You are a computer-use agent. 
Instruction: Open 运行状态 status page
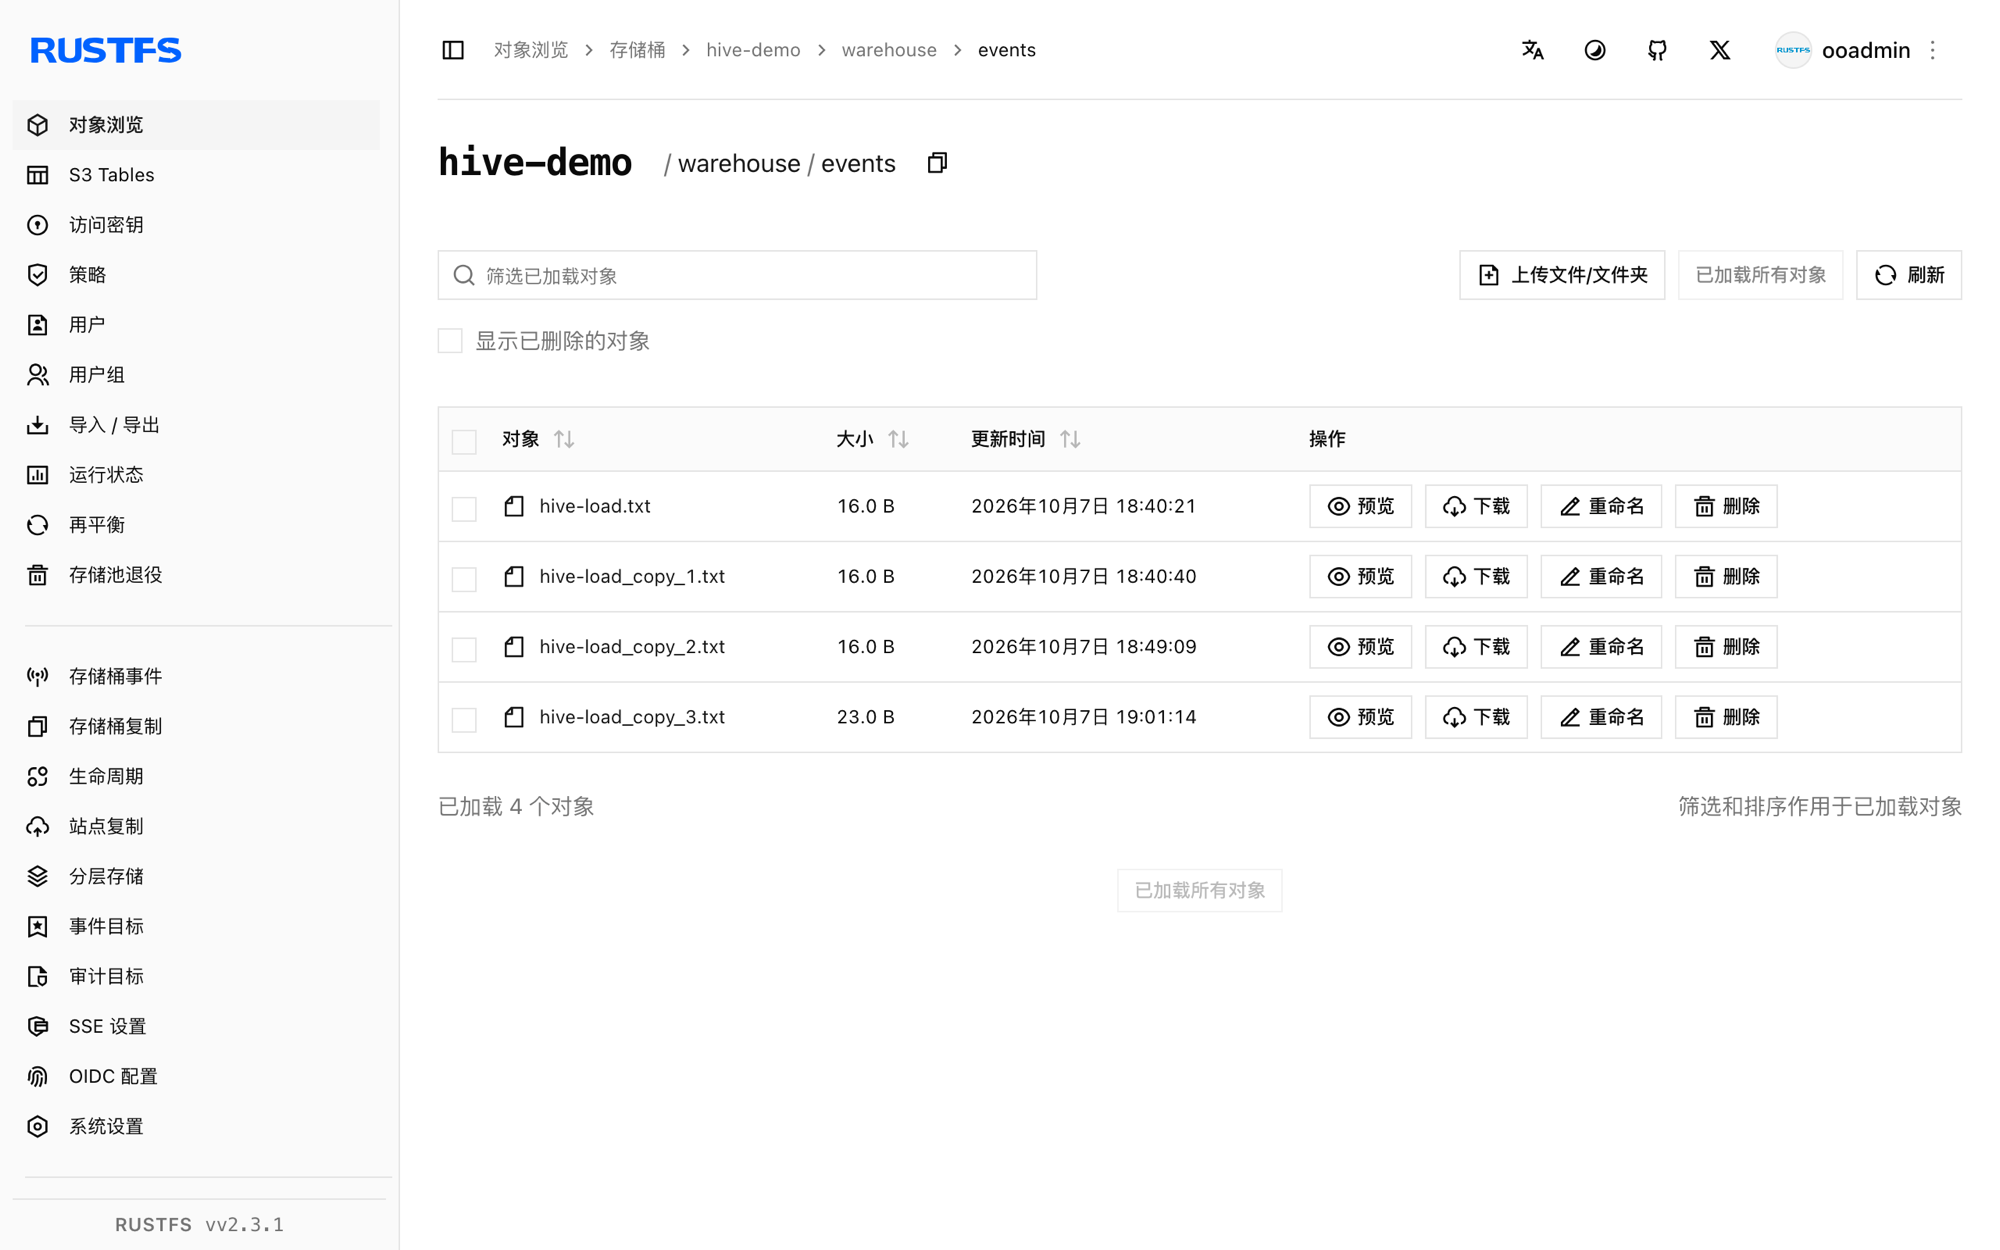pos(196,475)
